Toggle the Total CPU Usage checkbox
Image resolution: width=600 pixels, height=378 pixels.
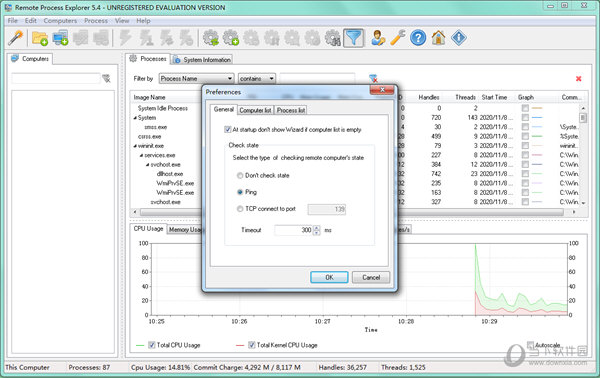[x=152, y=345]
